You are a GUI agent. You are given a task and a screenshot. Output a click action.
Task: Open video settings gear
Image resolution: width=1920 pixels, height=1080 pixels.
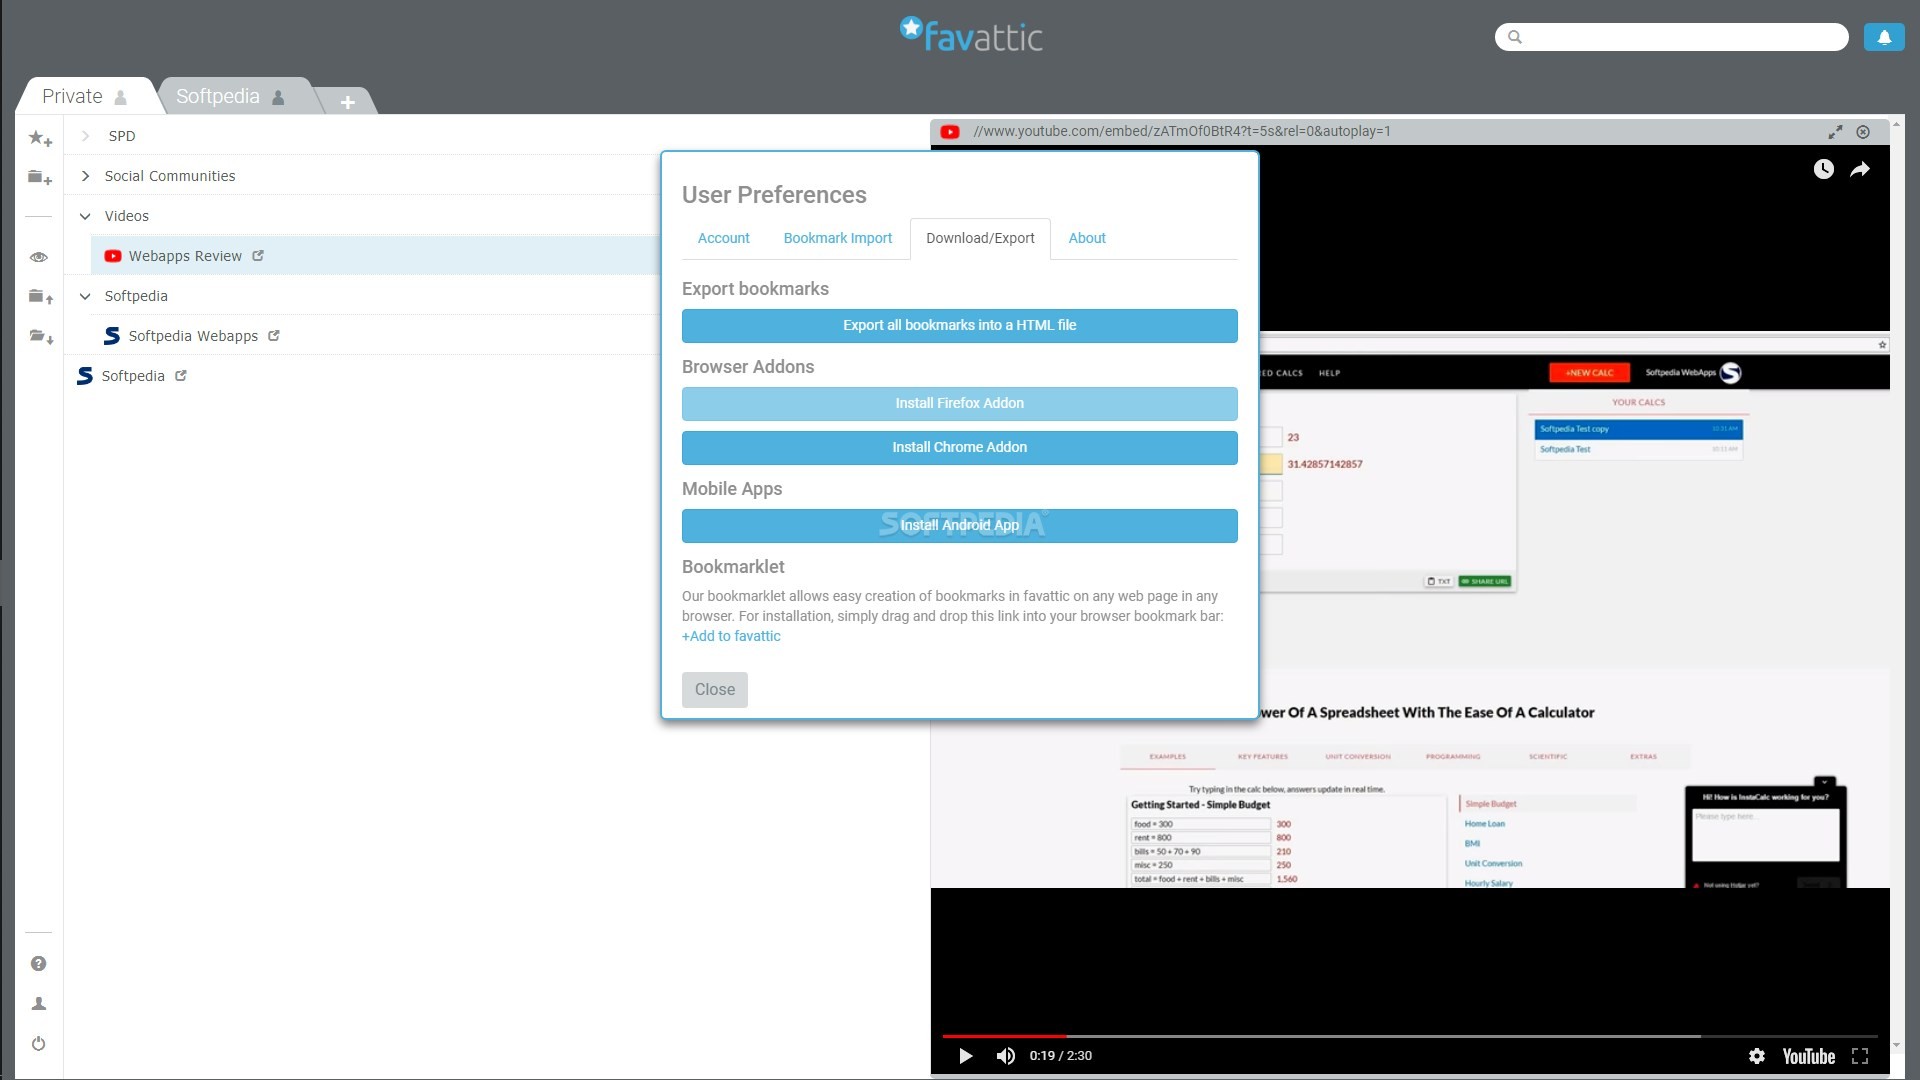point(1757,1056)
